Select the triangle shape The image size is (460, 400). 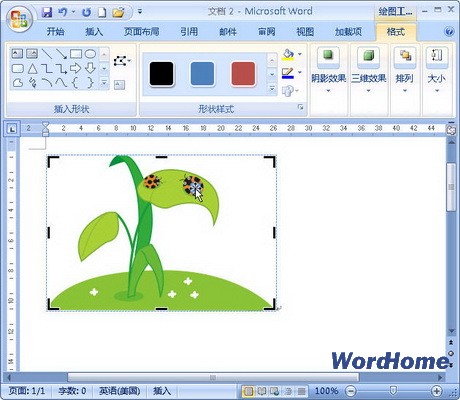(x=32, y=69)
